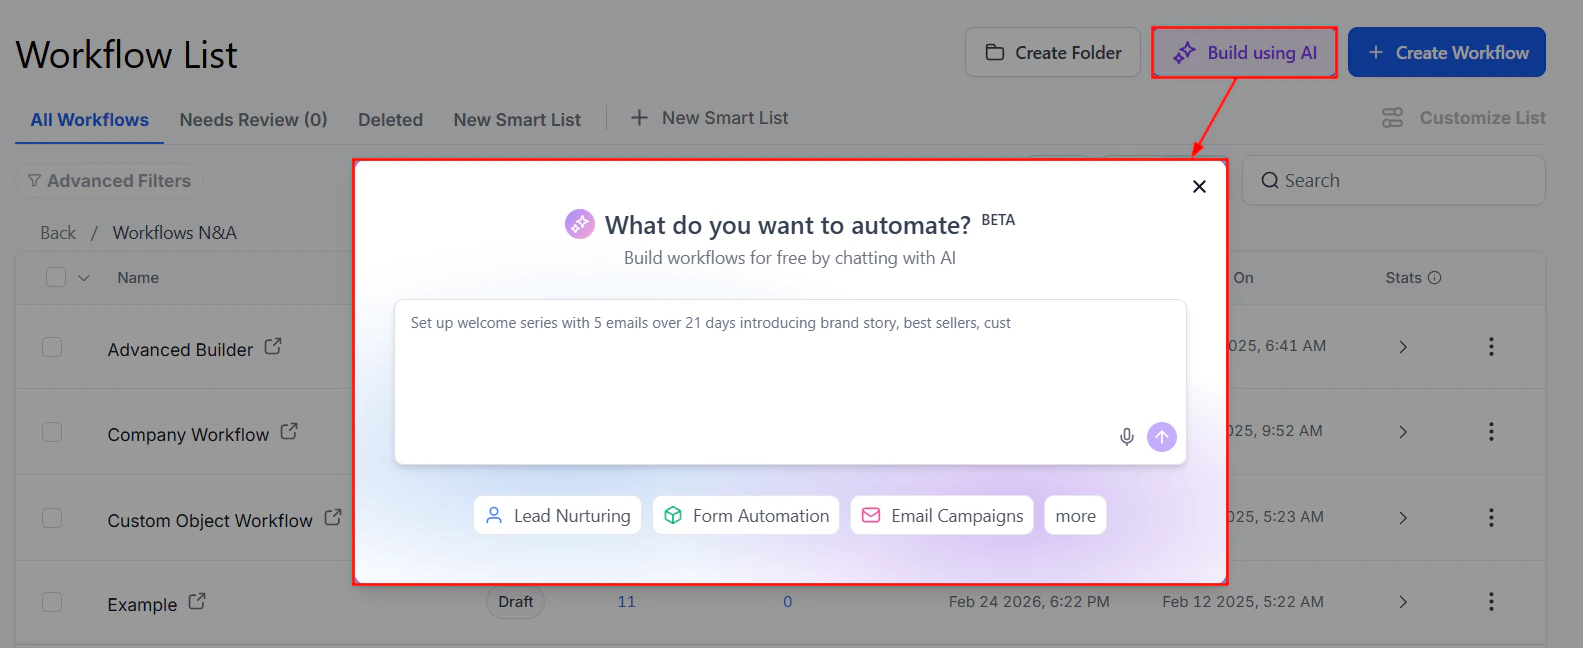
Task: Open the Customize List option
Action: pos(1464,118)
